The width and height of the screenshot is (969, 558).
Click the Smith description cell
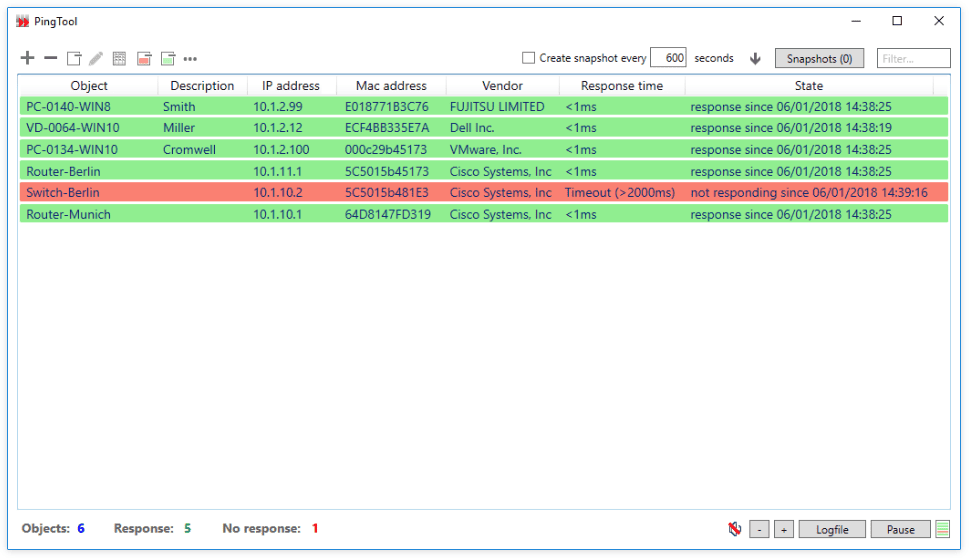[179, 106]
